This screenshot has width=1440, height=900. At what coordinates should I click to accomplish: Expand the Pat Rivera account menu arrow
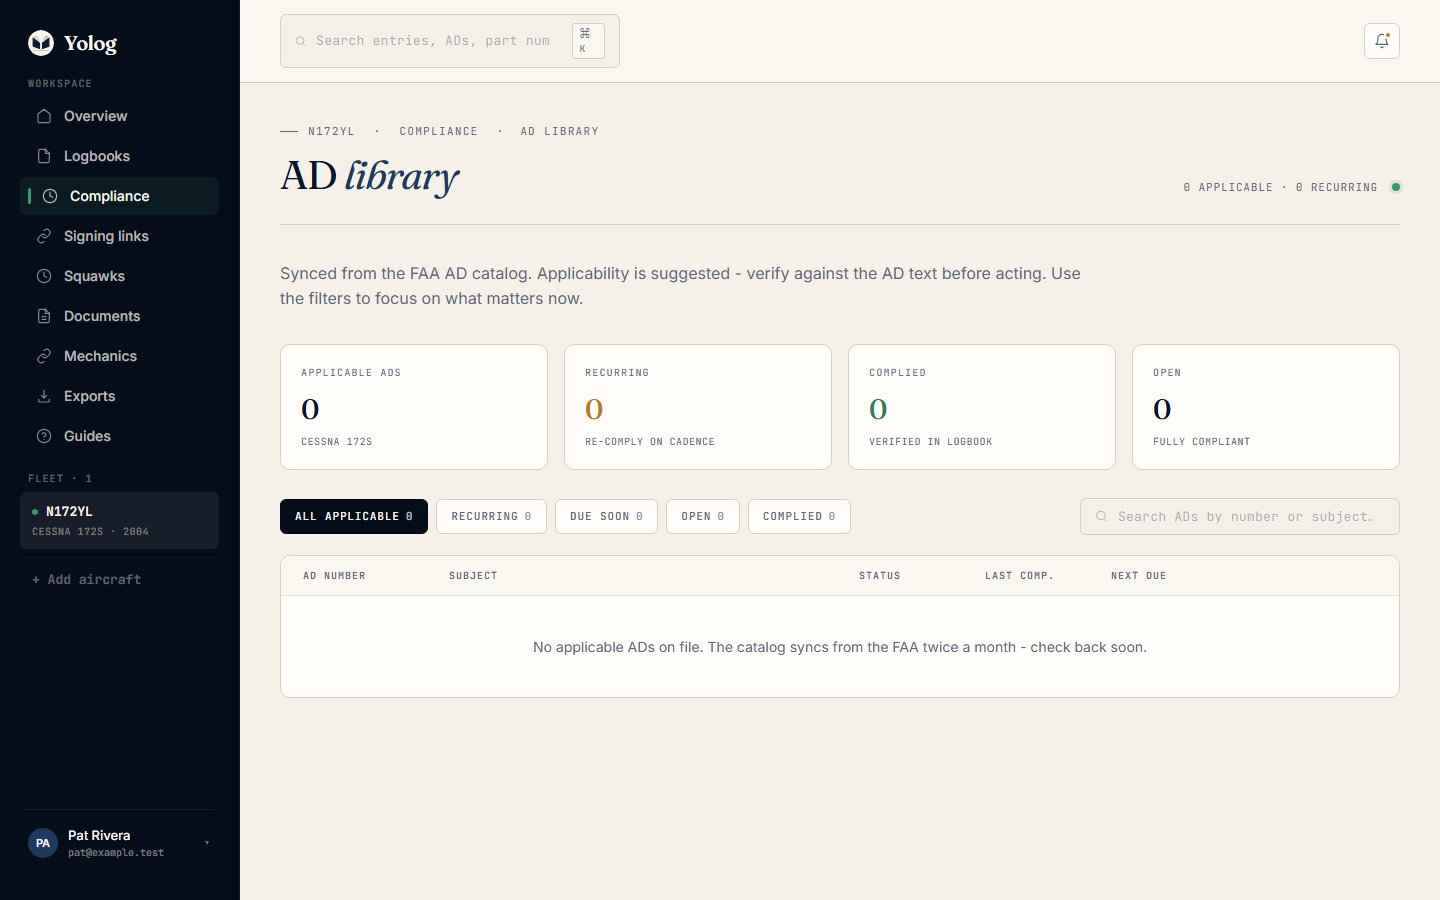(207, 843)
